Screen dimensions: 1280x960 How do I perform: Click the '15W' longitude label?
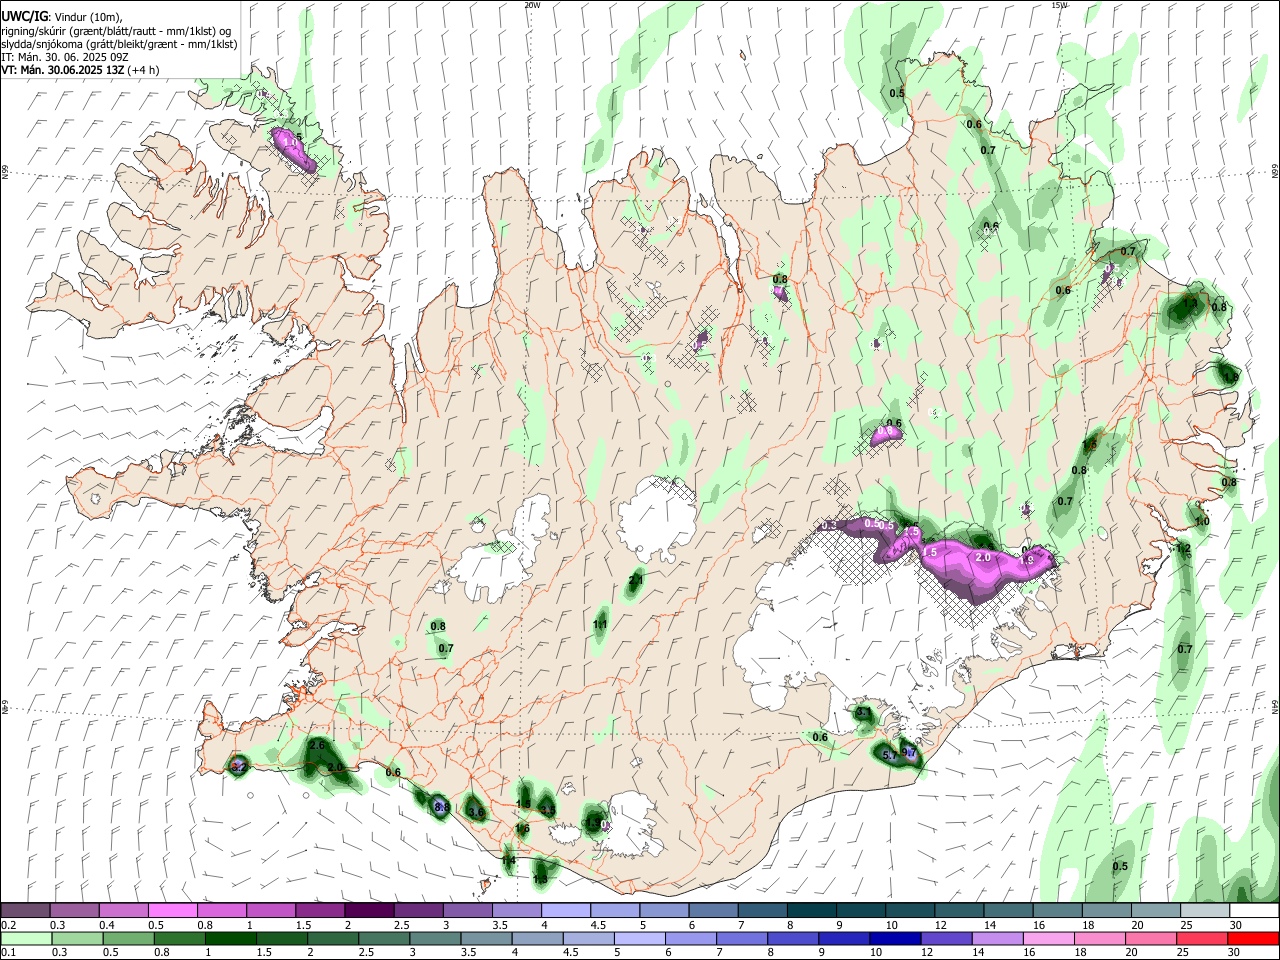point(1059,5)
